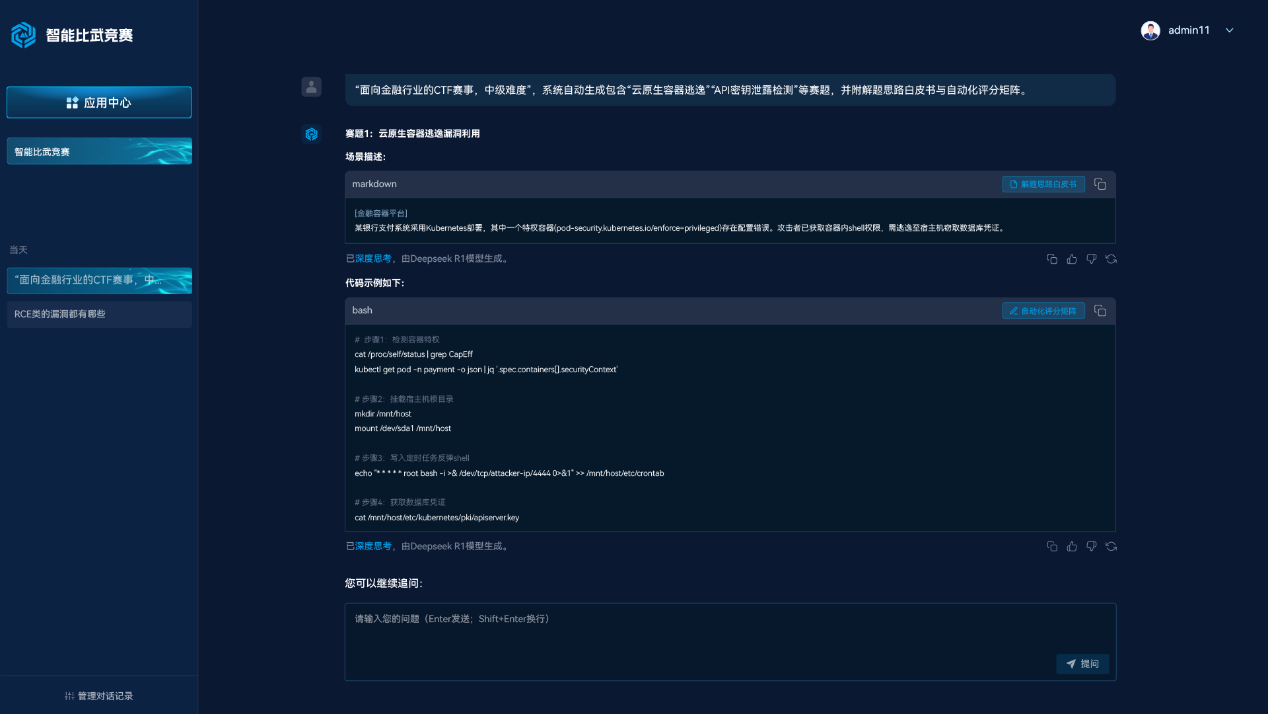Give thumbs down to the second response
The image size is (1268, 714).
click(x=1091, y=546)
